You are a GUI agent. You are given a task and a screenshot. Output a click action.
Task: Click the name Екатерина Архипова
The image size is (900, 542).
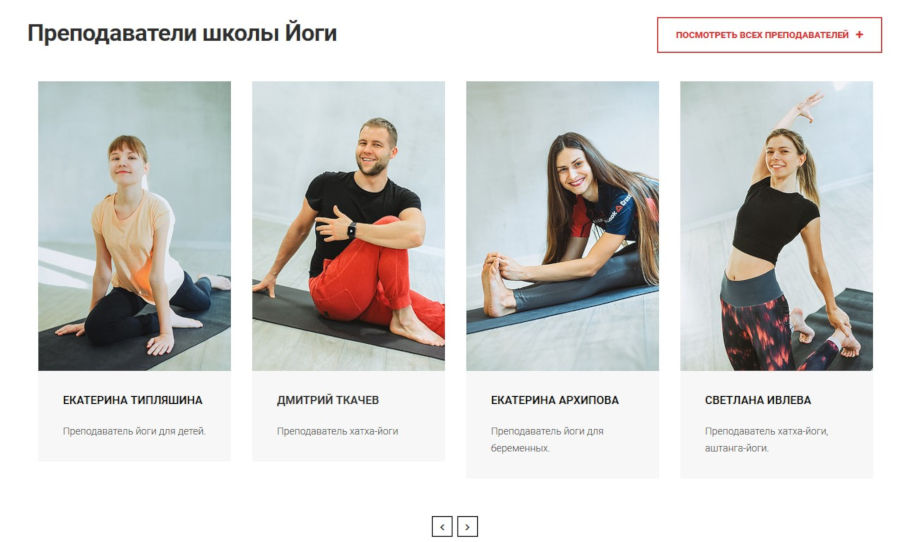tap(554, 400)
